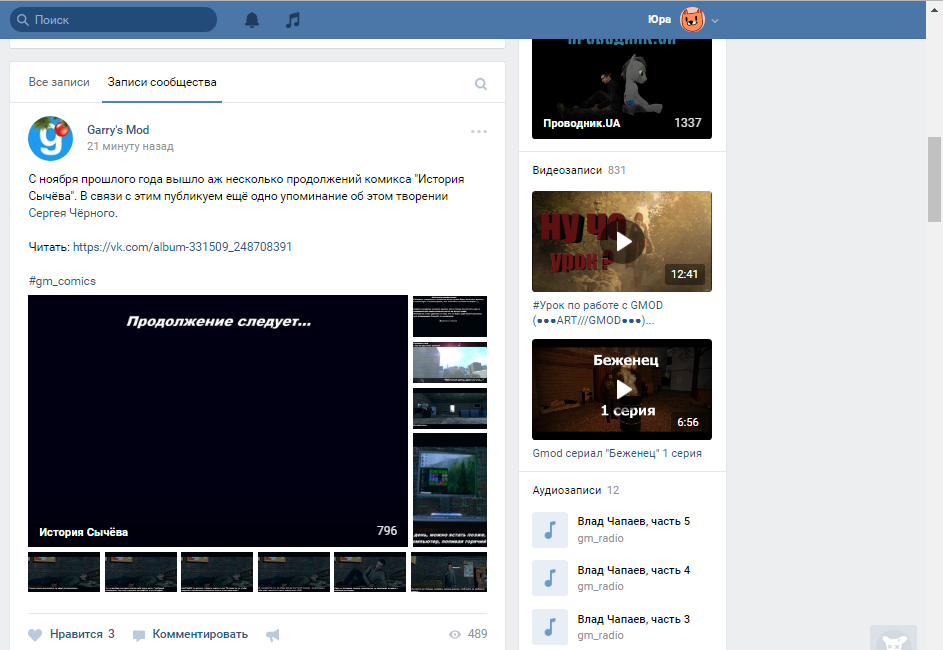Open the 'Сергея Чёрного' profile link

(x=72, y=213)
